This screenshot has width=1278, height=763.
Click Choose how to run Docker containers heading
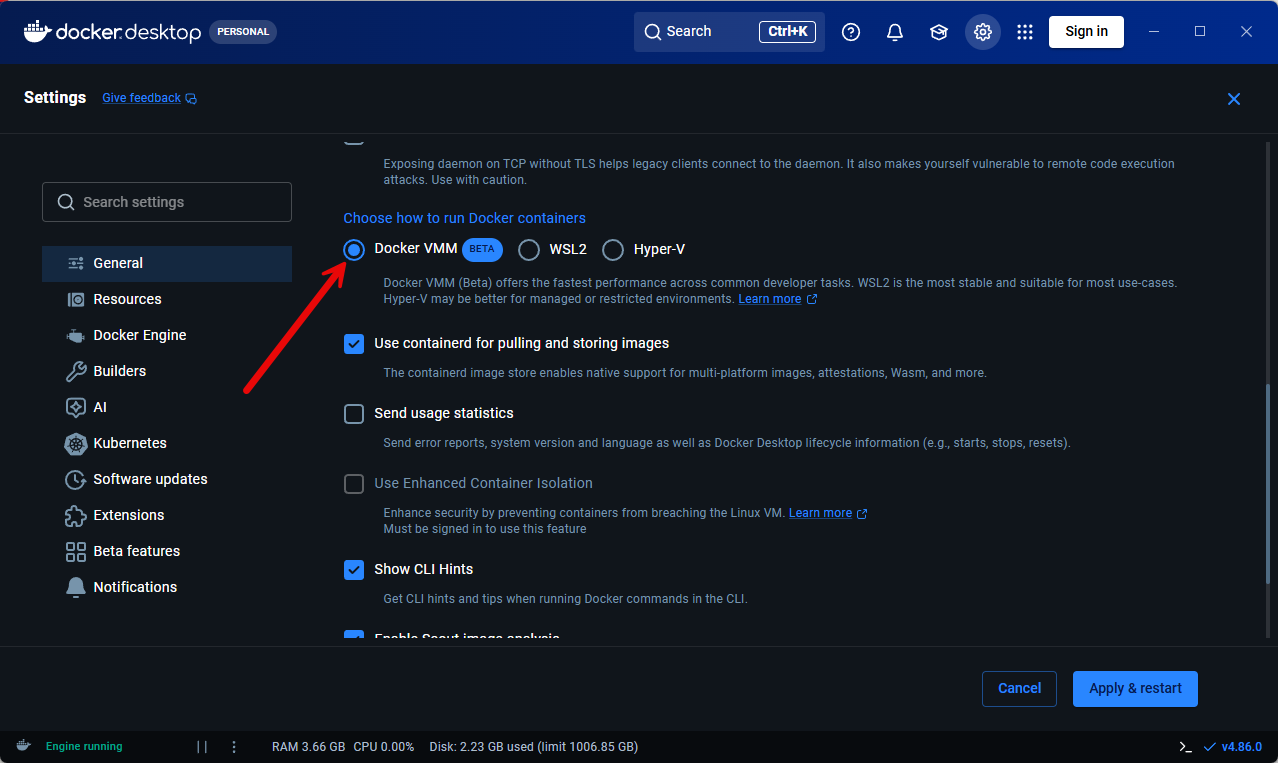tap(464, 218)
